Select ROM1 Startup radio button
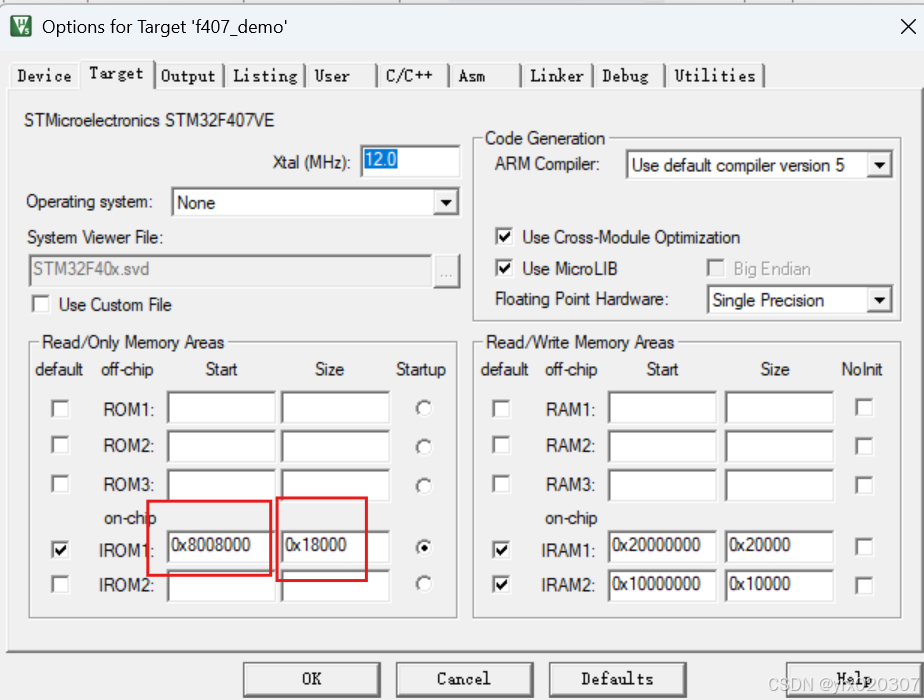Screen dimensions: 924x700 point(423,408)
